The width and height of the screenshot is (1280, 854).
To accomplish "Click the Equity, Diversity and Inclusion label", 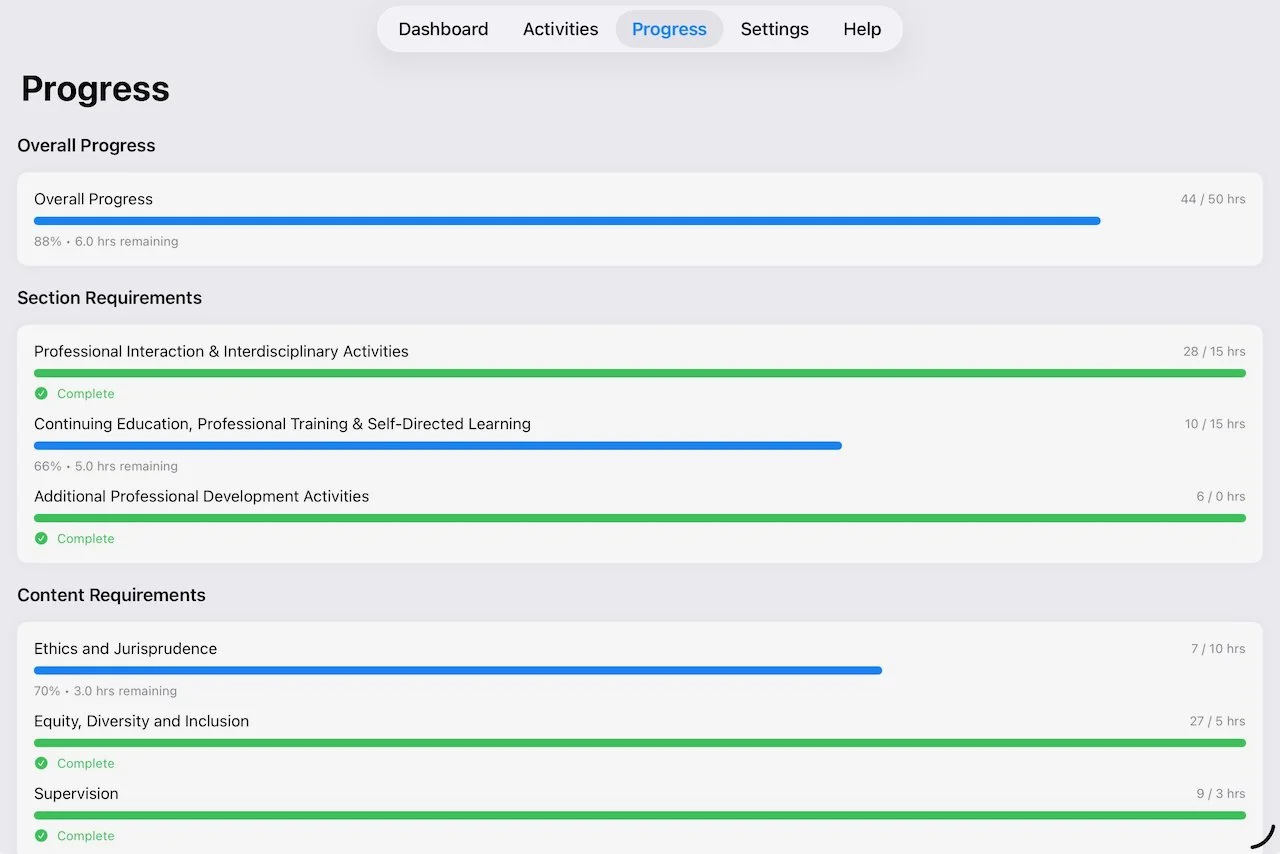I will point(141,721).
